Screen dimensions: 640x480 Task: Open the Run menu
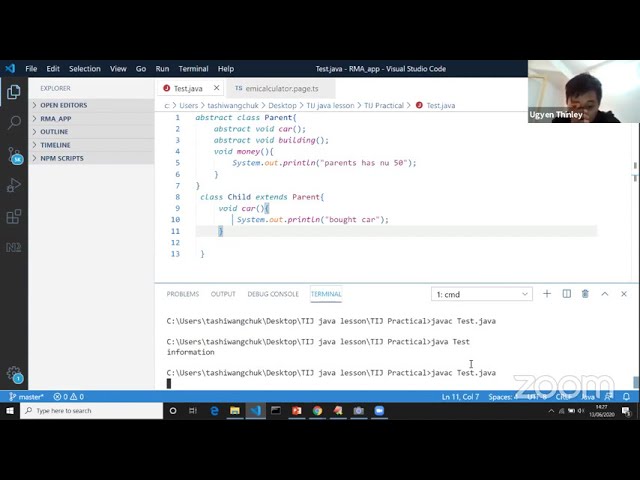(x=162, y=69)
